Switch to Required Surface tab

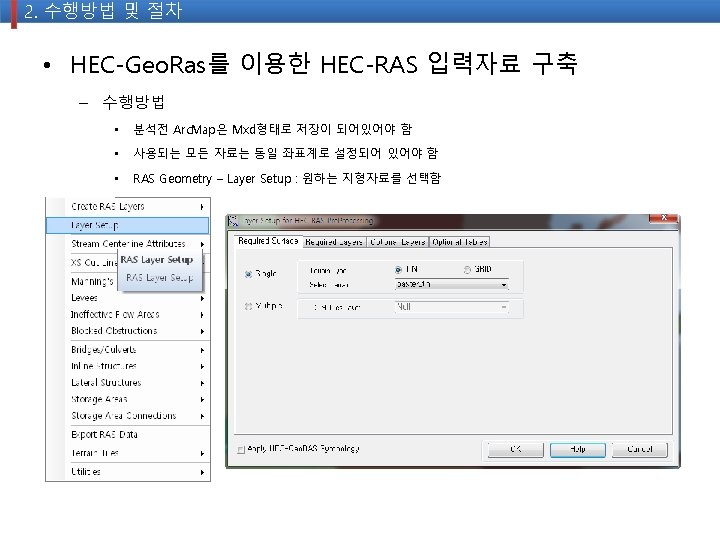268,241
